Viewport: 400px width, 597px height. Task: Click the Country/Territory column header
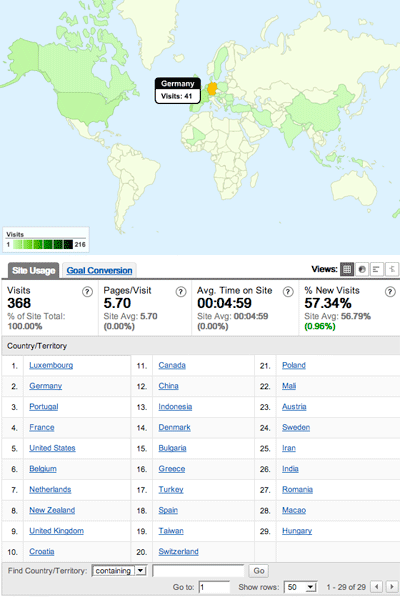37,346
